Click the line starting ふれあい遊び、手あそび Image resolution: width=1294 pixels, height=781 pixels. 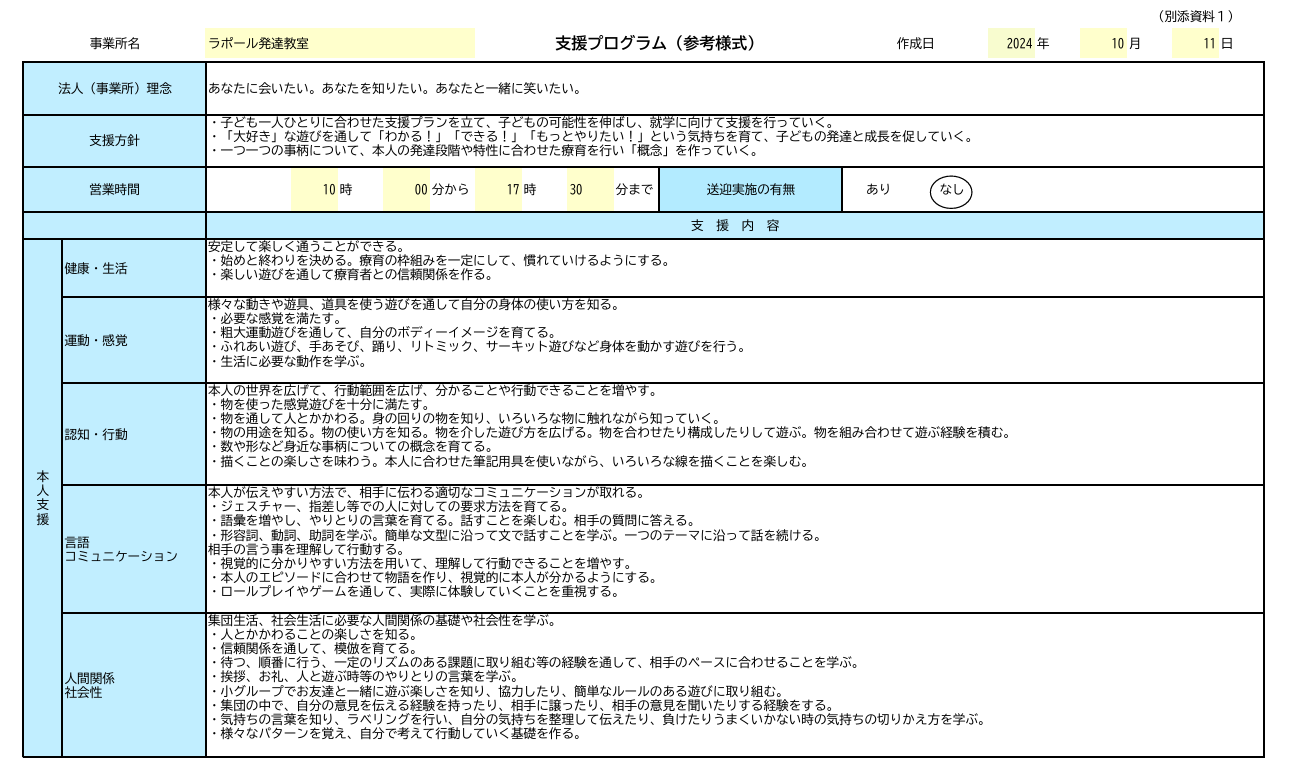pos(478,347)
